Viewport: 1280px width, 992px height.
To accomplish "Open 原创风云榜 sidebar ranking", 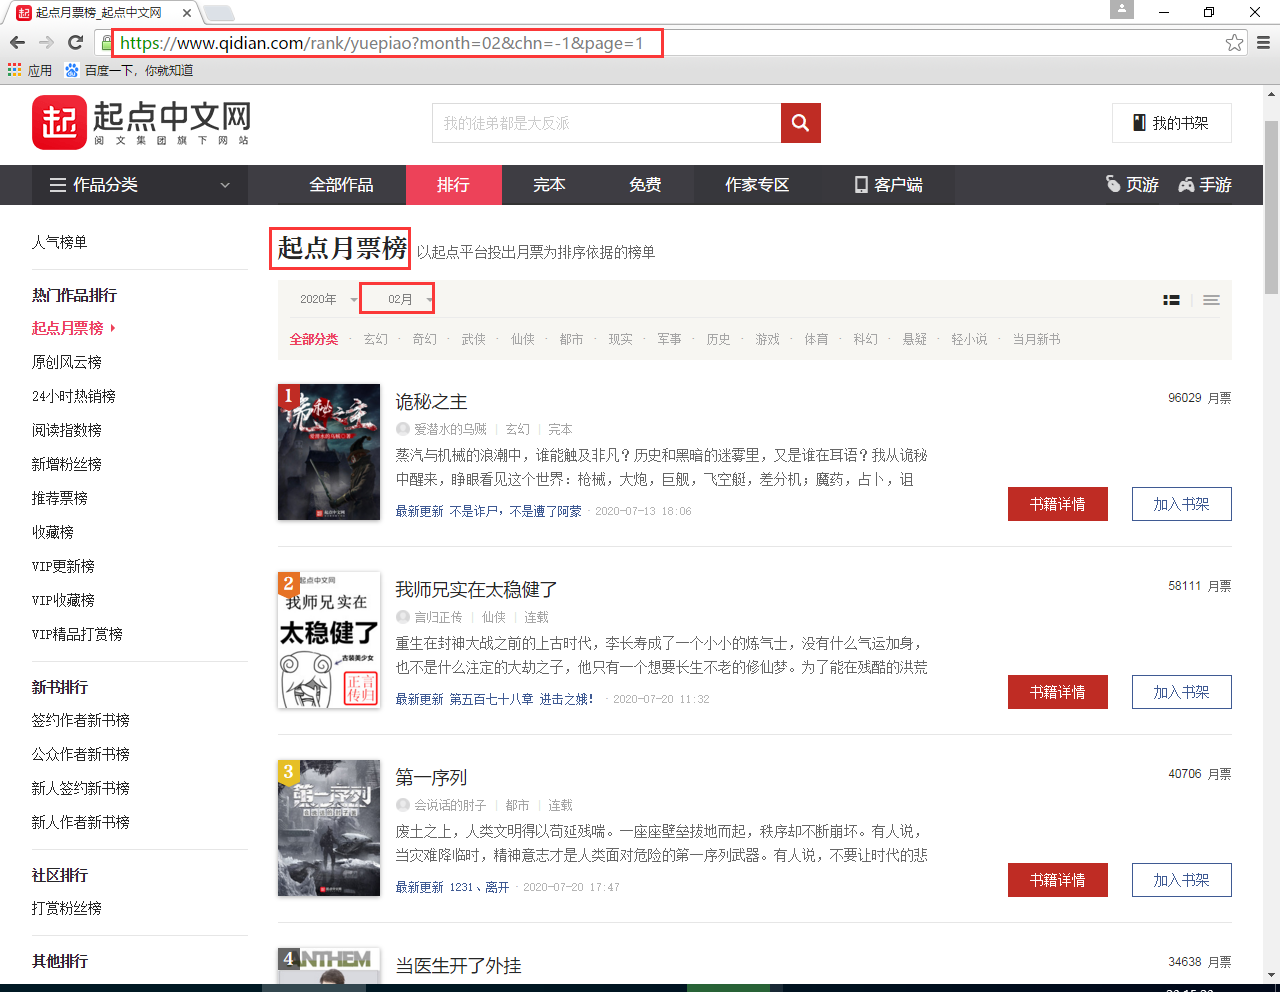I will pyautogui.click(x=67, y=362).
